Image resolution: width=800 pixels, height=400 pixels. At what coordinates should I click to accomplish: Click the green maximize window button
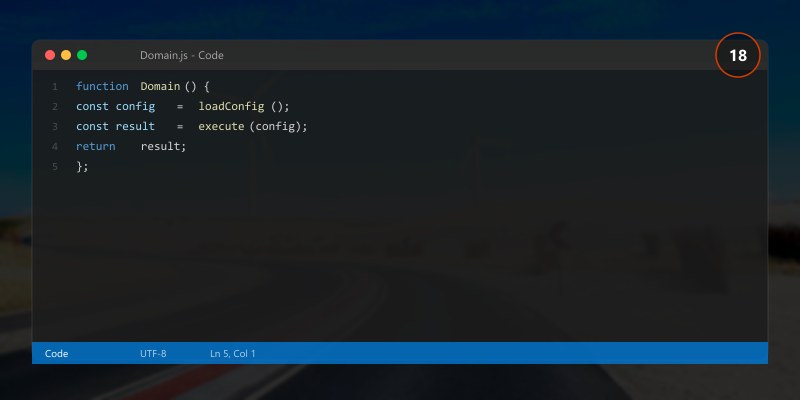click(82, 55)
